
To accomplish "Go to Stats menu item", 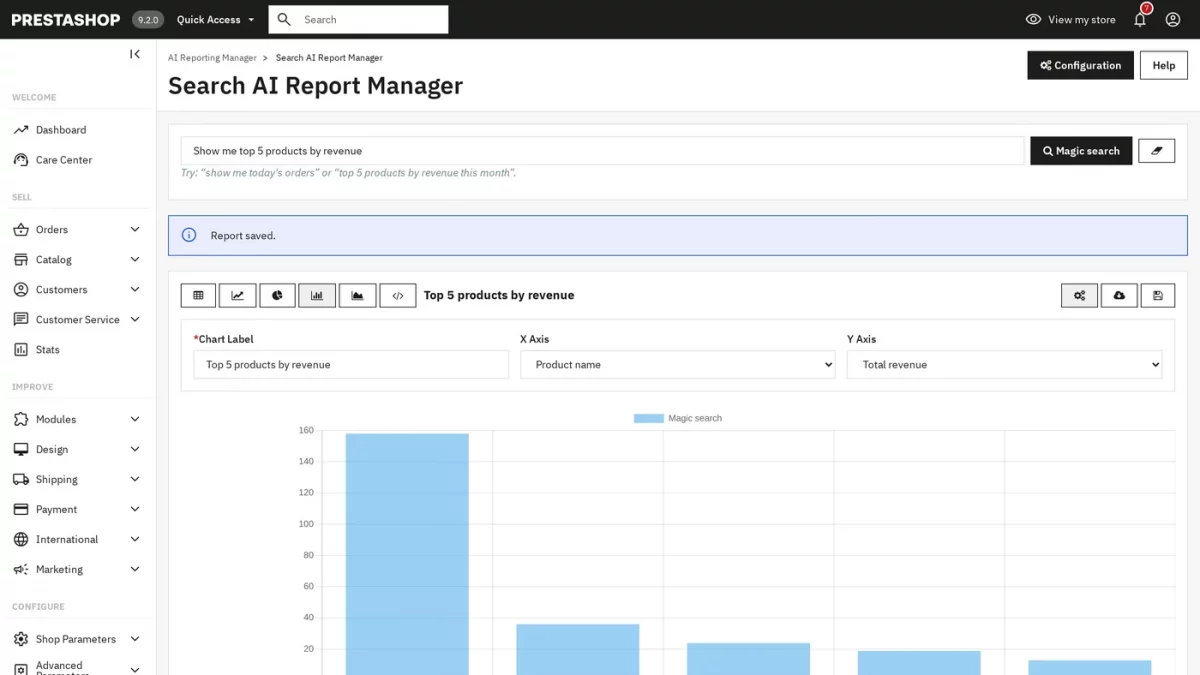I will coord(48,350).
